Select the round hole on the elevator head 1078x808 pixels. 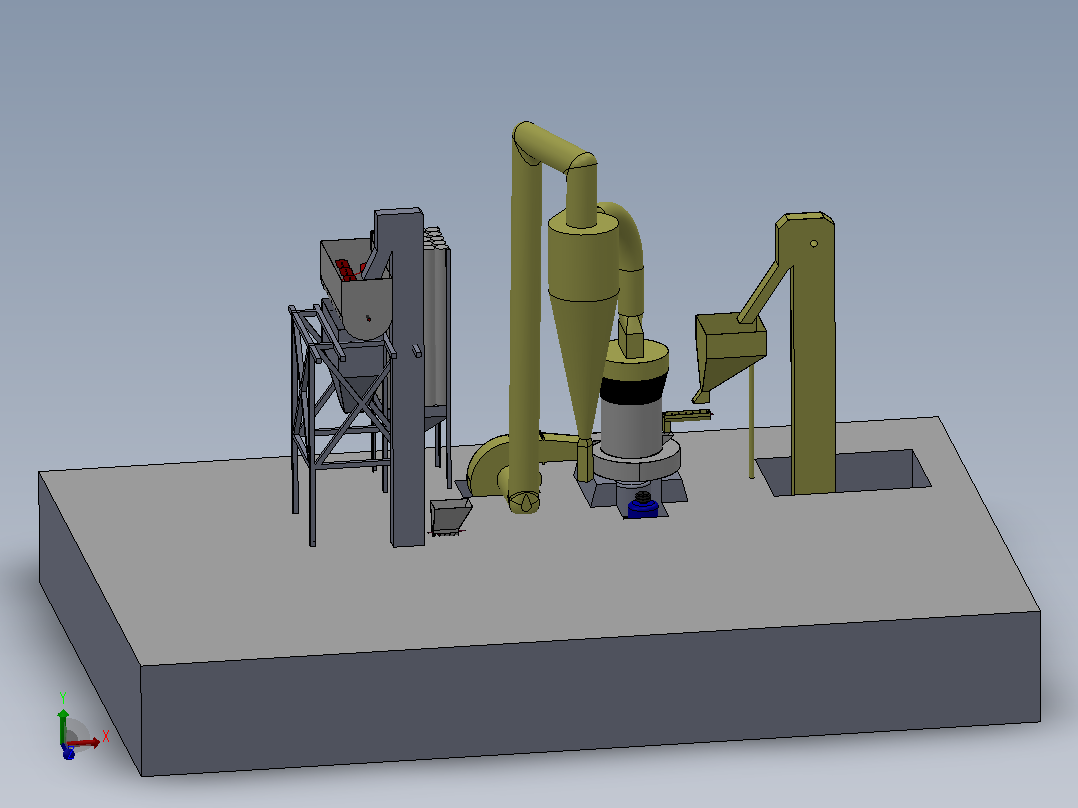click(814, 243)
